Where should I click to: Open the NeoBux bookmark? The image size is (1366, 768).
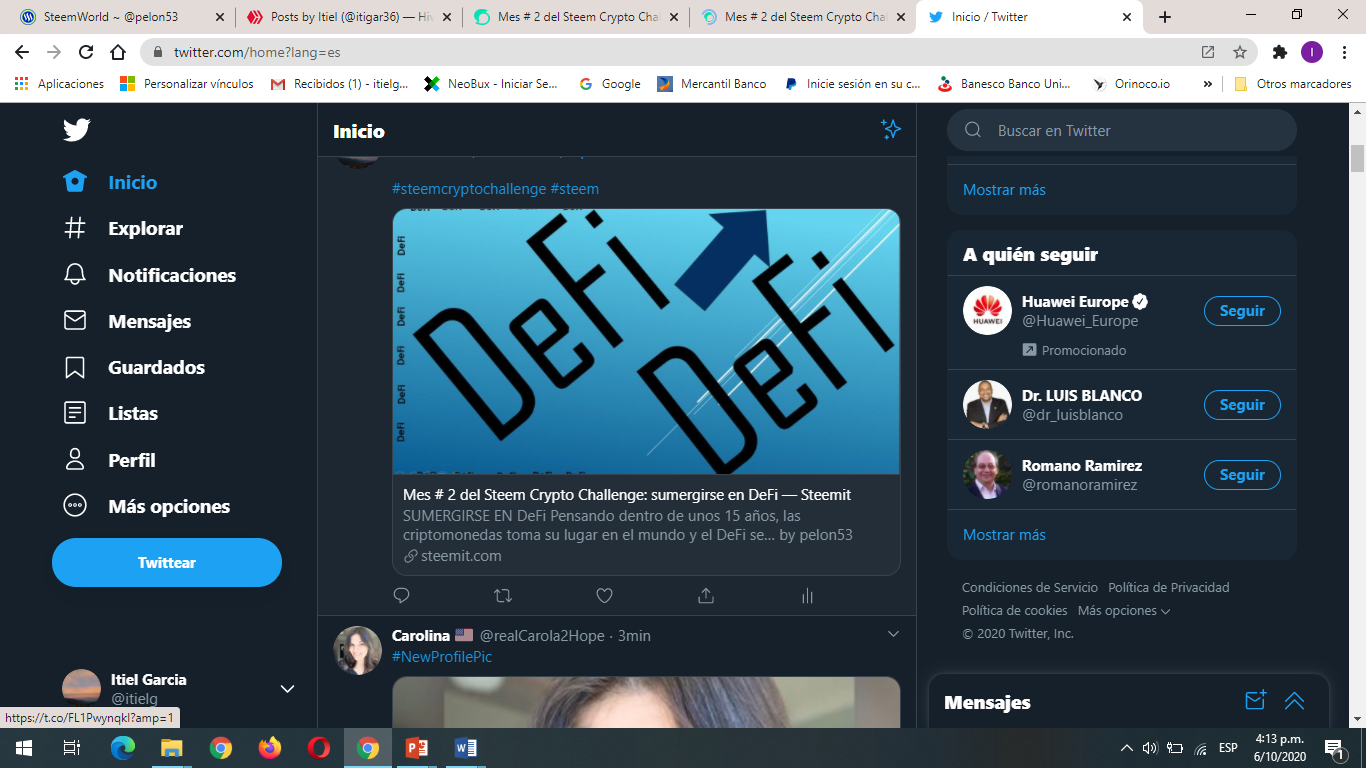491,84
